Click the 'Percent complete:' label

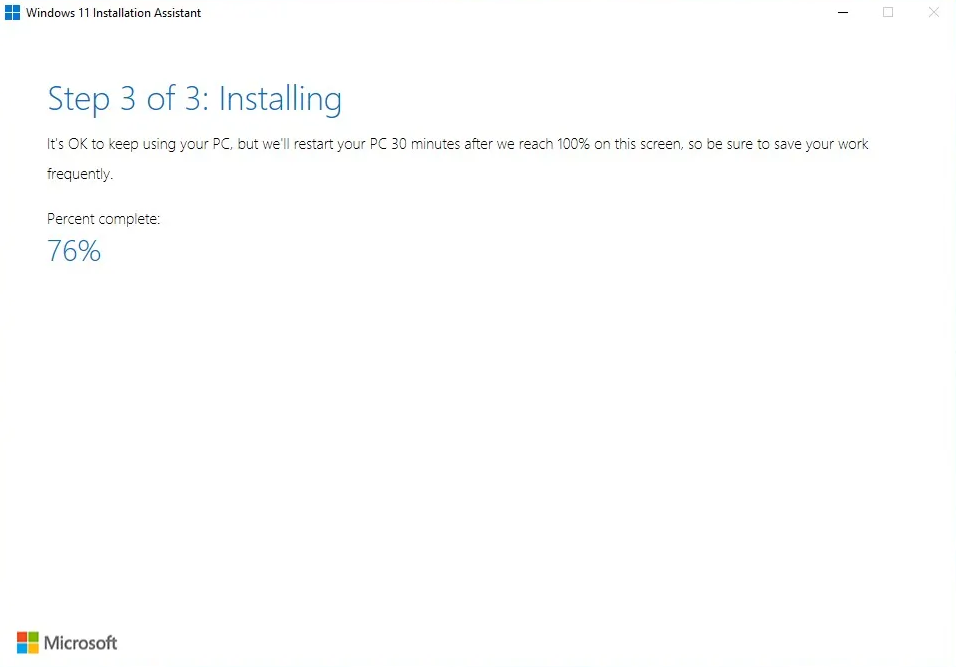coord(103,219)
